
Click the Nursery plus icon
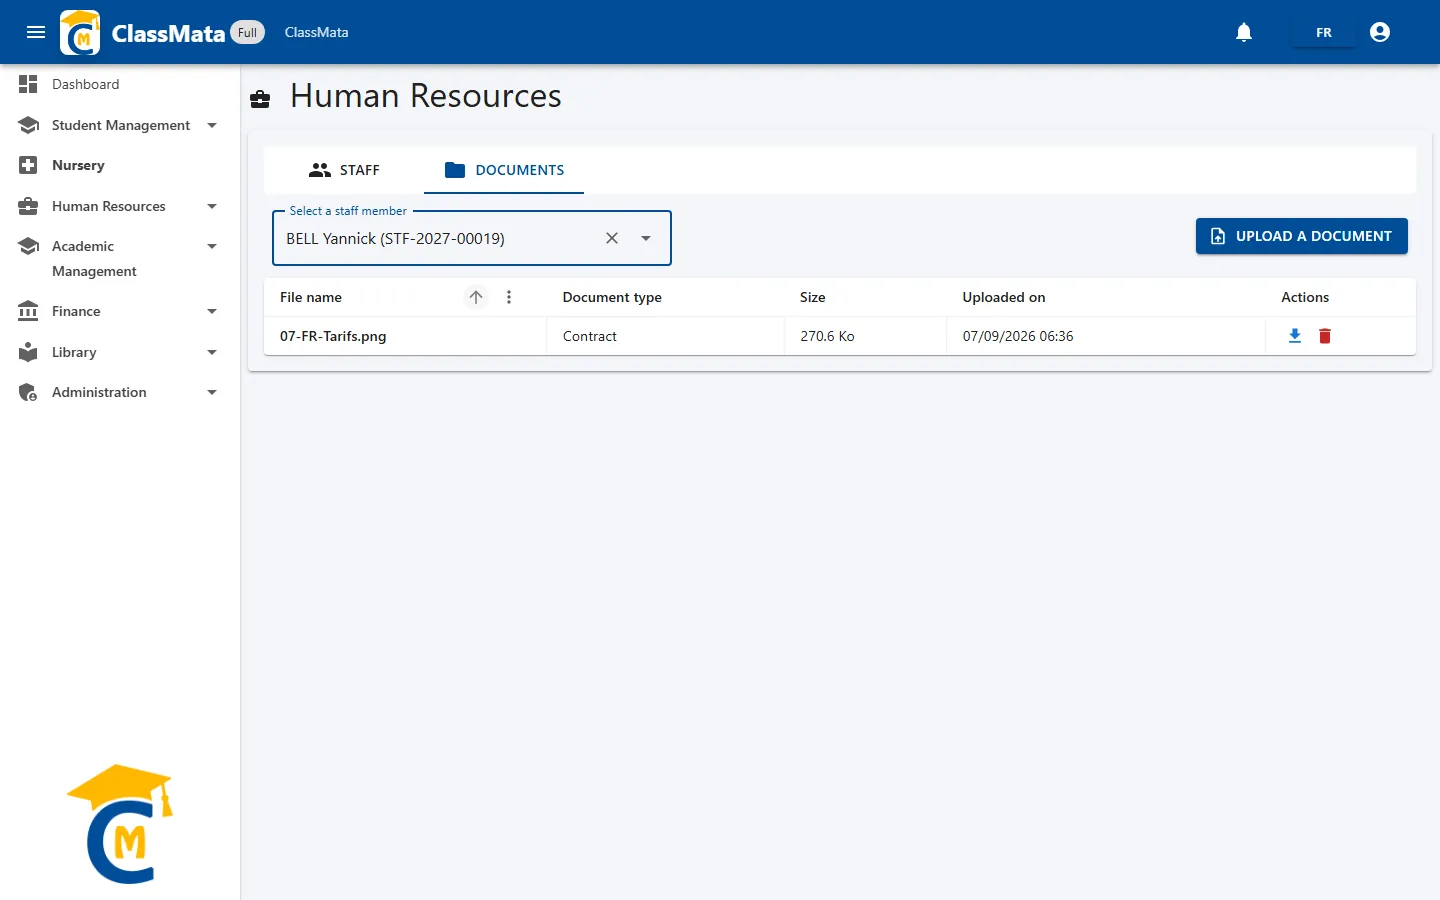point(28,165)
